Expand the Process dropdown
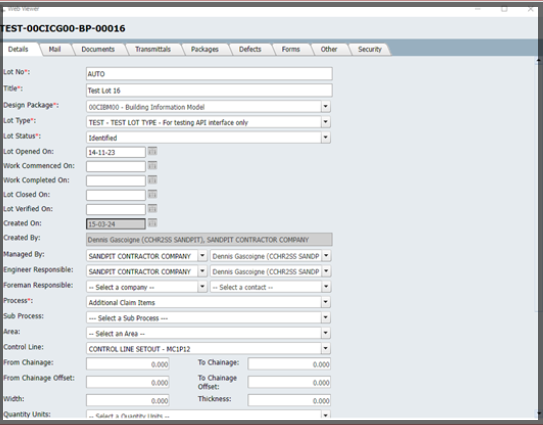 [x=326, y=302]
